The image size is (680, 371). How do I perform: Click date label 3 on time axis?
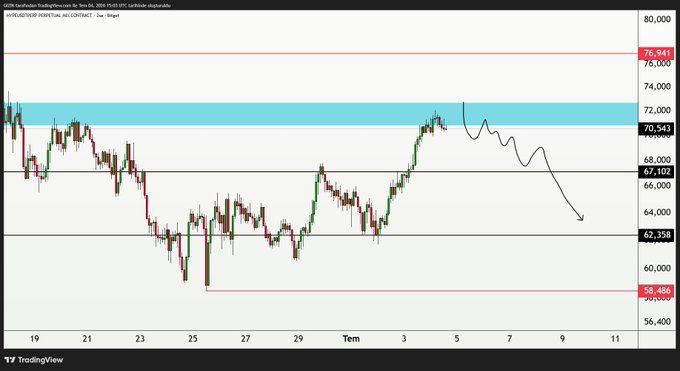(404, 339)
